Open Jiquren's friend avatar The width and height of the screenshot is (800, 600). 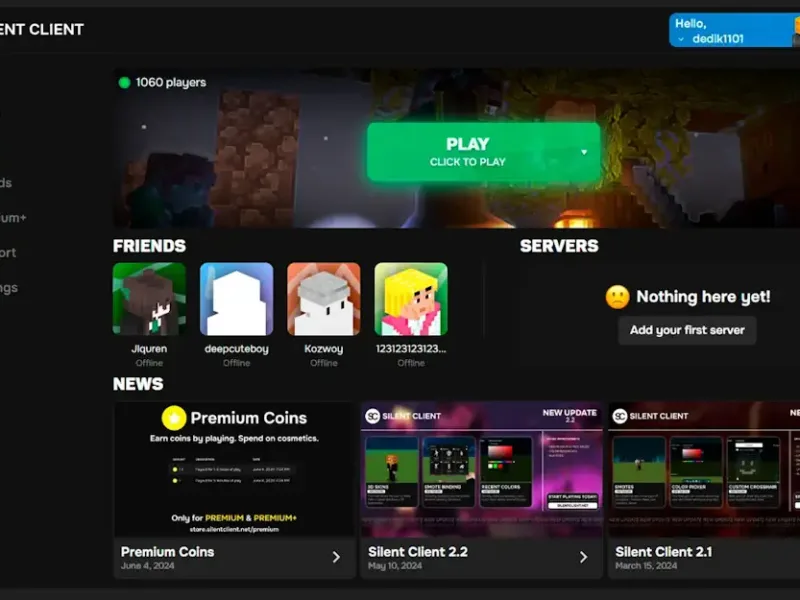pyautogui.click(x=149, y=299)
